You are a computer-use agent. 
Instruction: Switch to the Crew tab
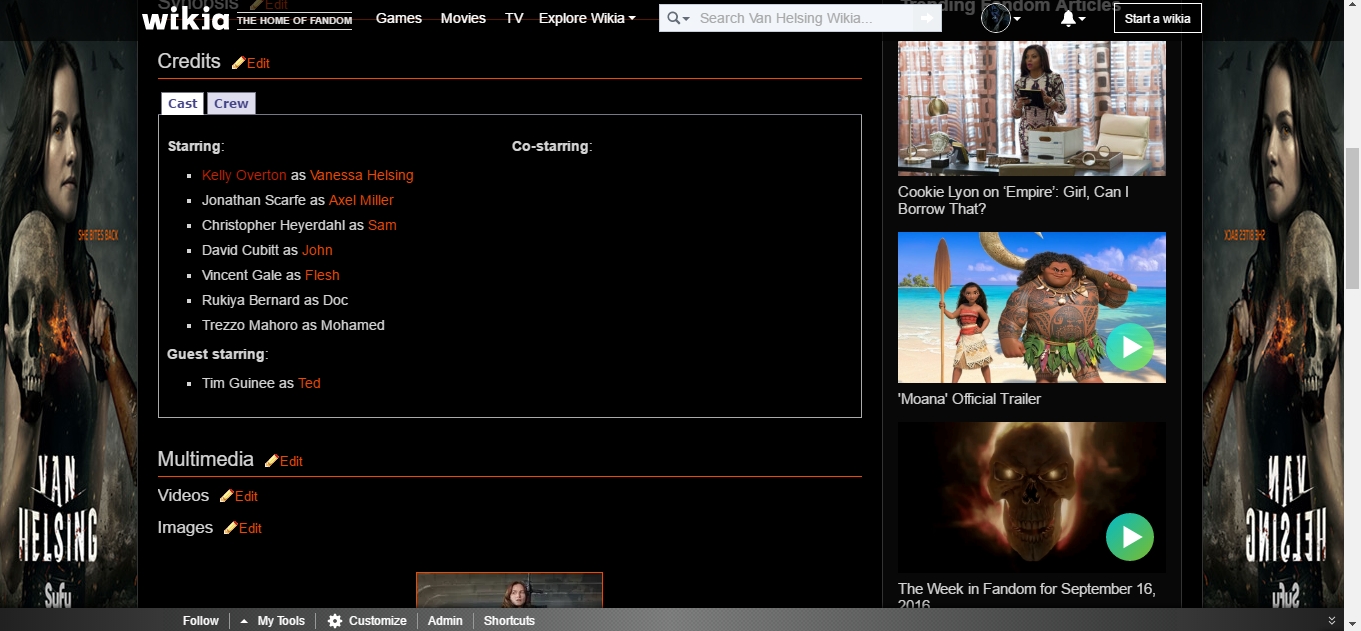point(231,103)
